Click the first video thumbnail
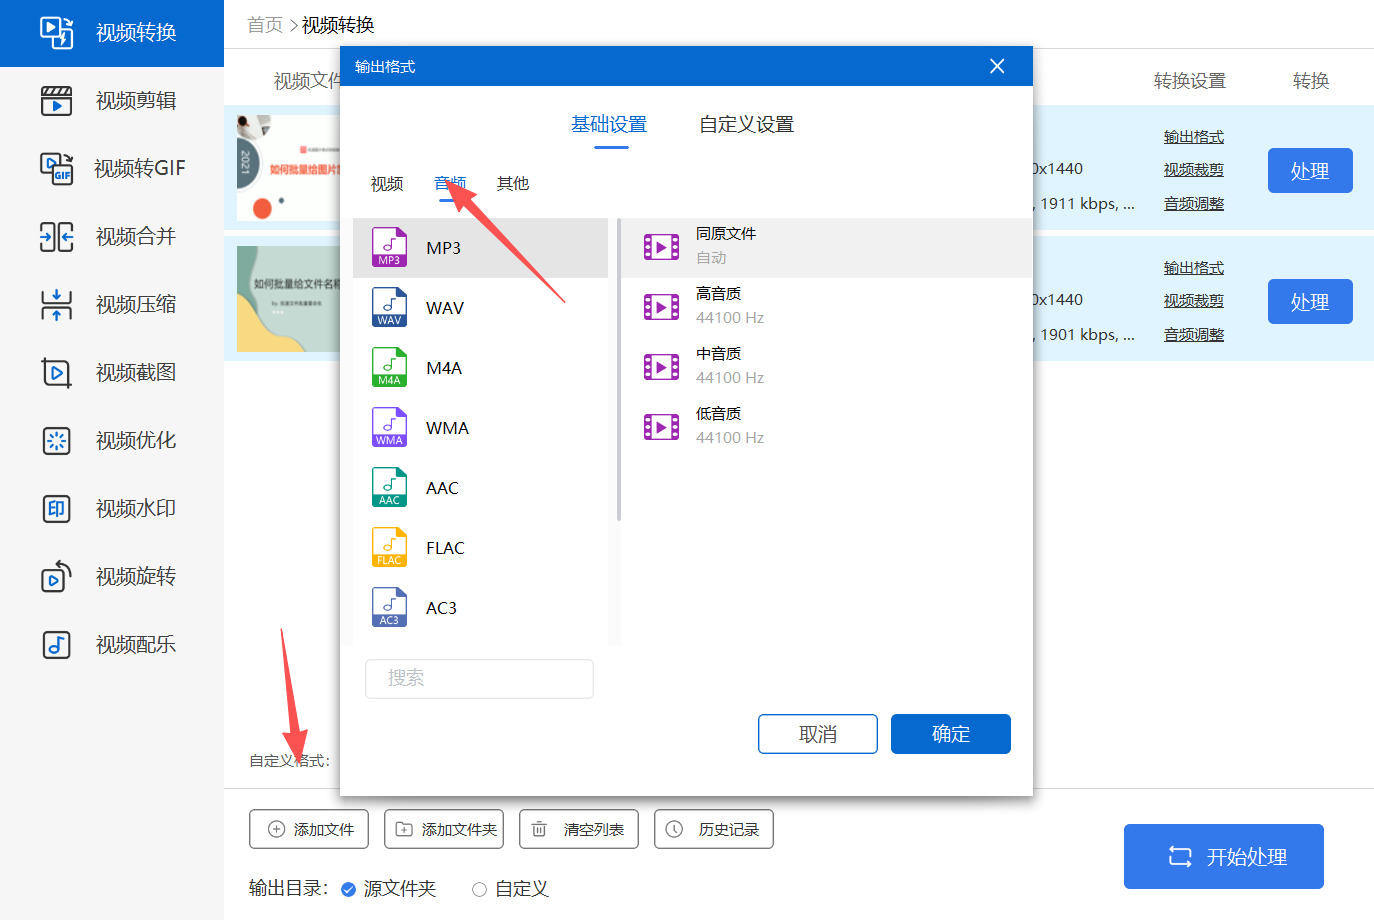 click(289, 168)
